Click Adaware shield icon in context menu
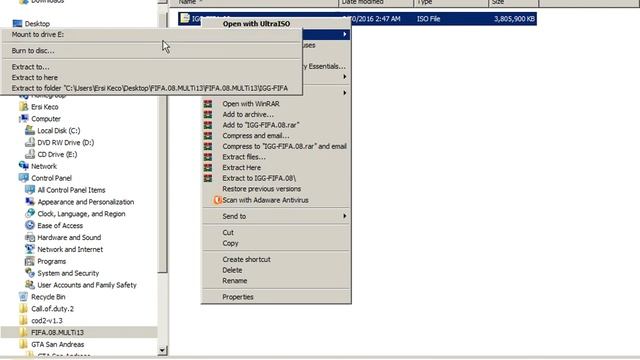640x360 pixels. (x=218, y=200)
